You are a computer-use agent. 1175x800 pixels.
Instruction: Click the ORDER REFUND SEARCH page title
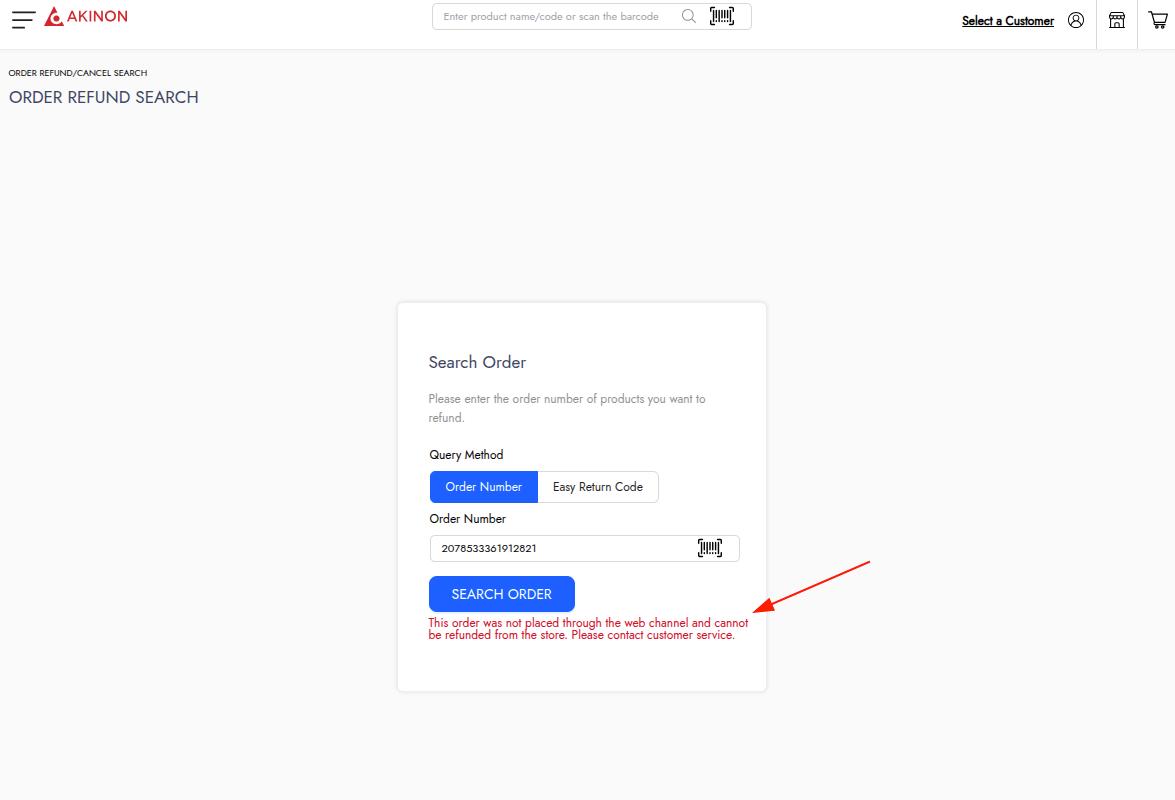(104, 97)
